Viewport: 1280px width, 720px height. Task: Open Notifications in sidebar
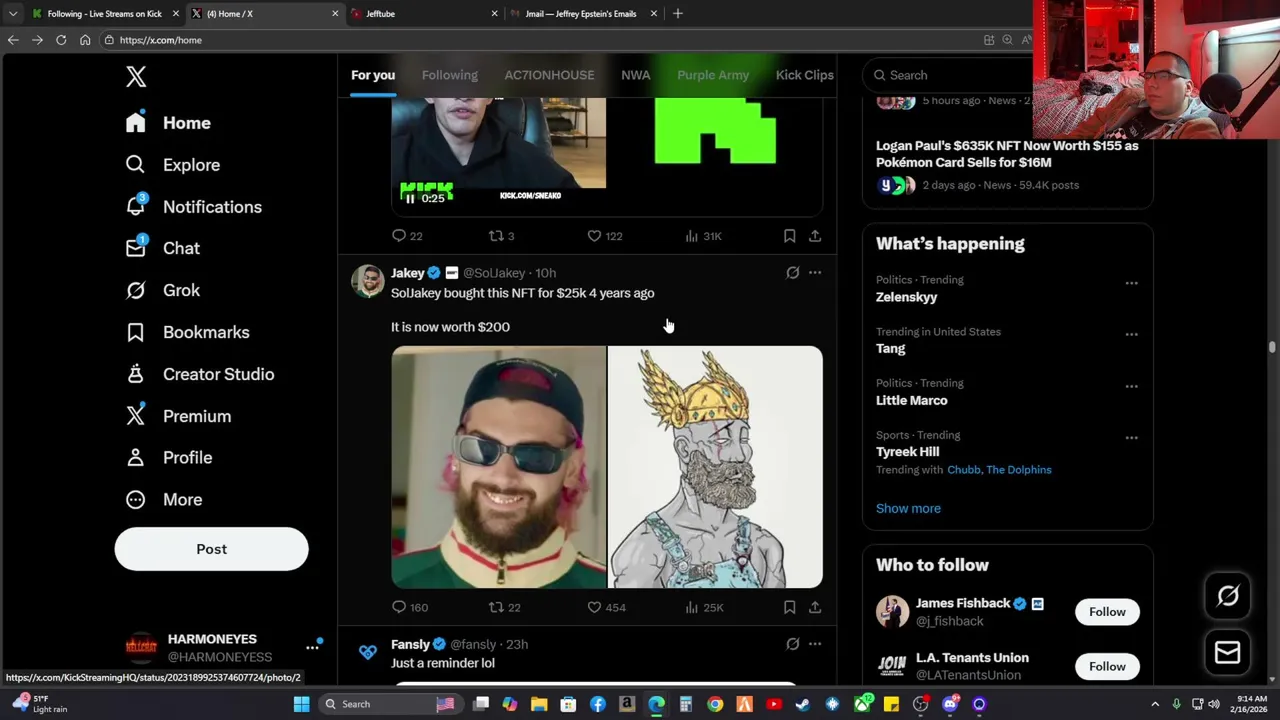[x=193, y=207]
